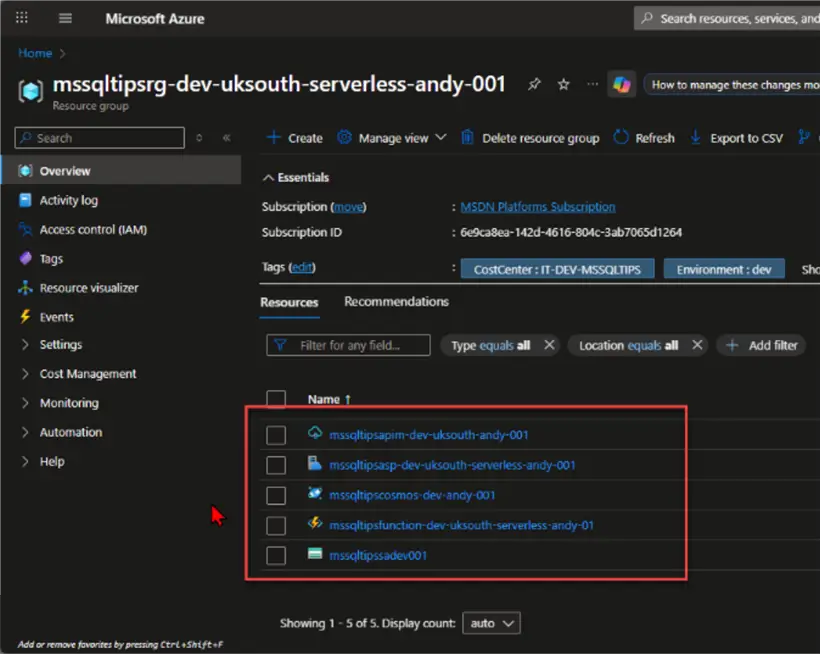This screenshot has height=654, width=820.
Task: Open the Manage view dropdown
Action: pyautogui.click(x=393, y=138)
